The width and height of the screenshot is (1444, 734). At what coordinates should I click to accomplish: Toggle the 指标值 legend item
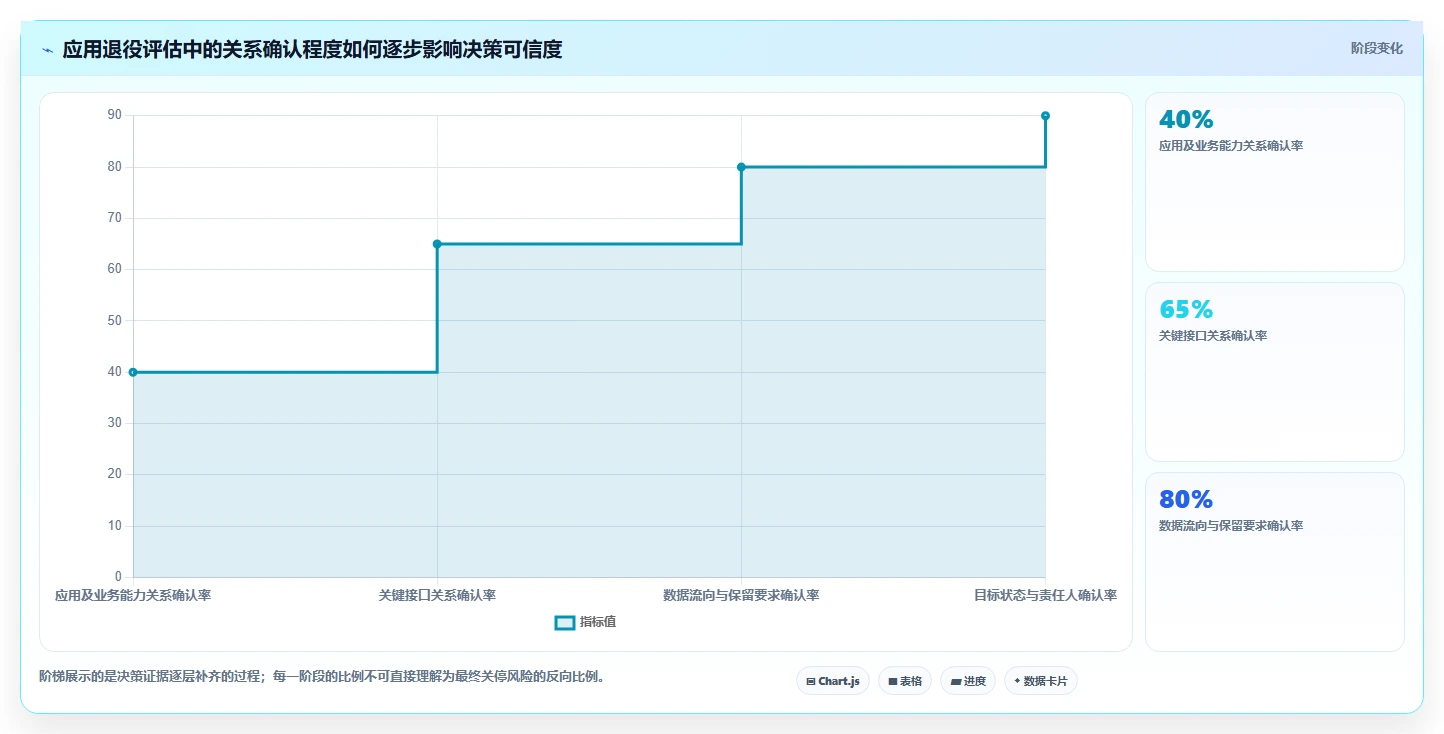tap(586, 622)
